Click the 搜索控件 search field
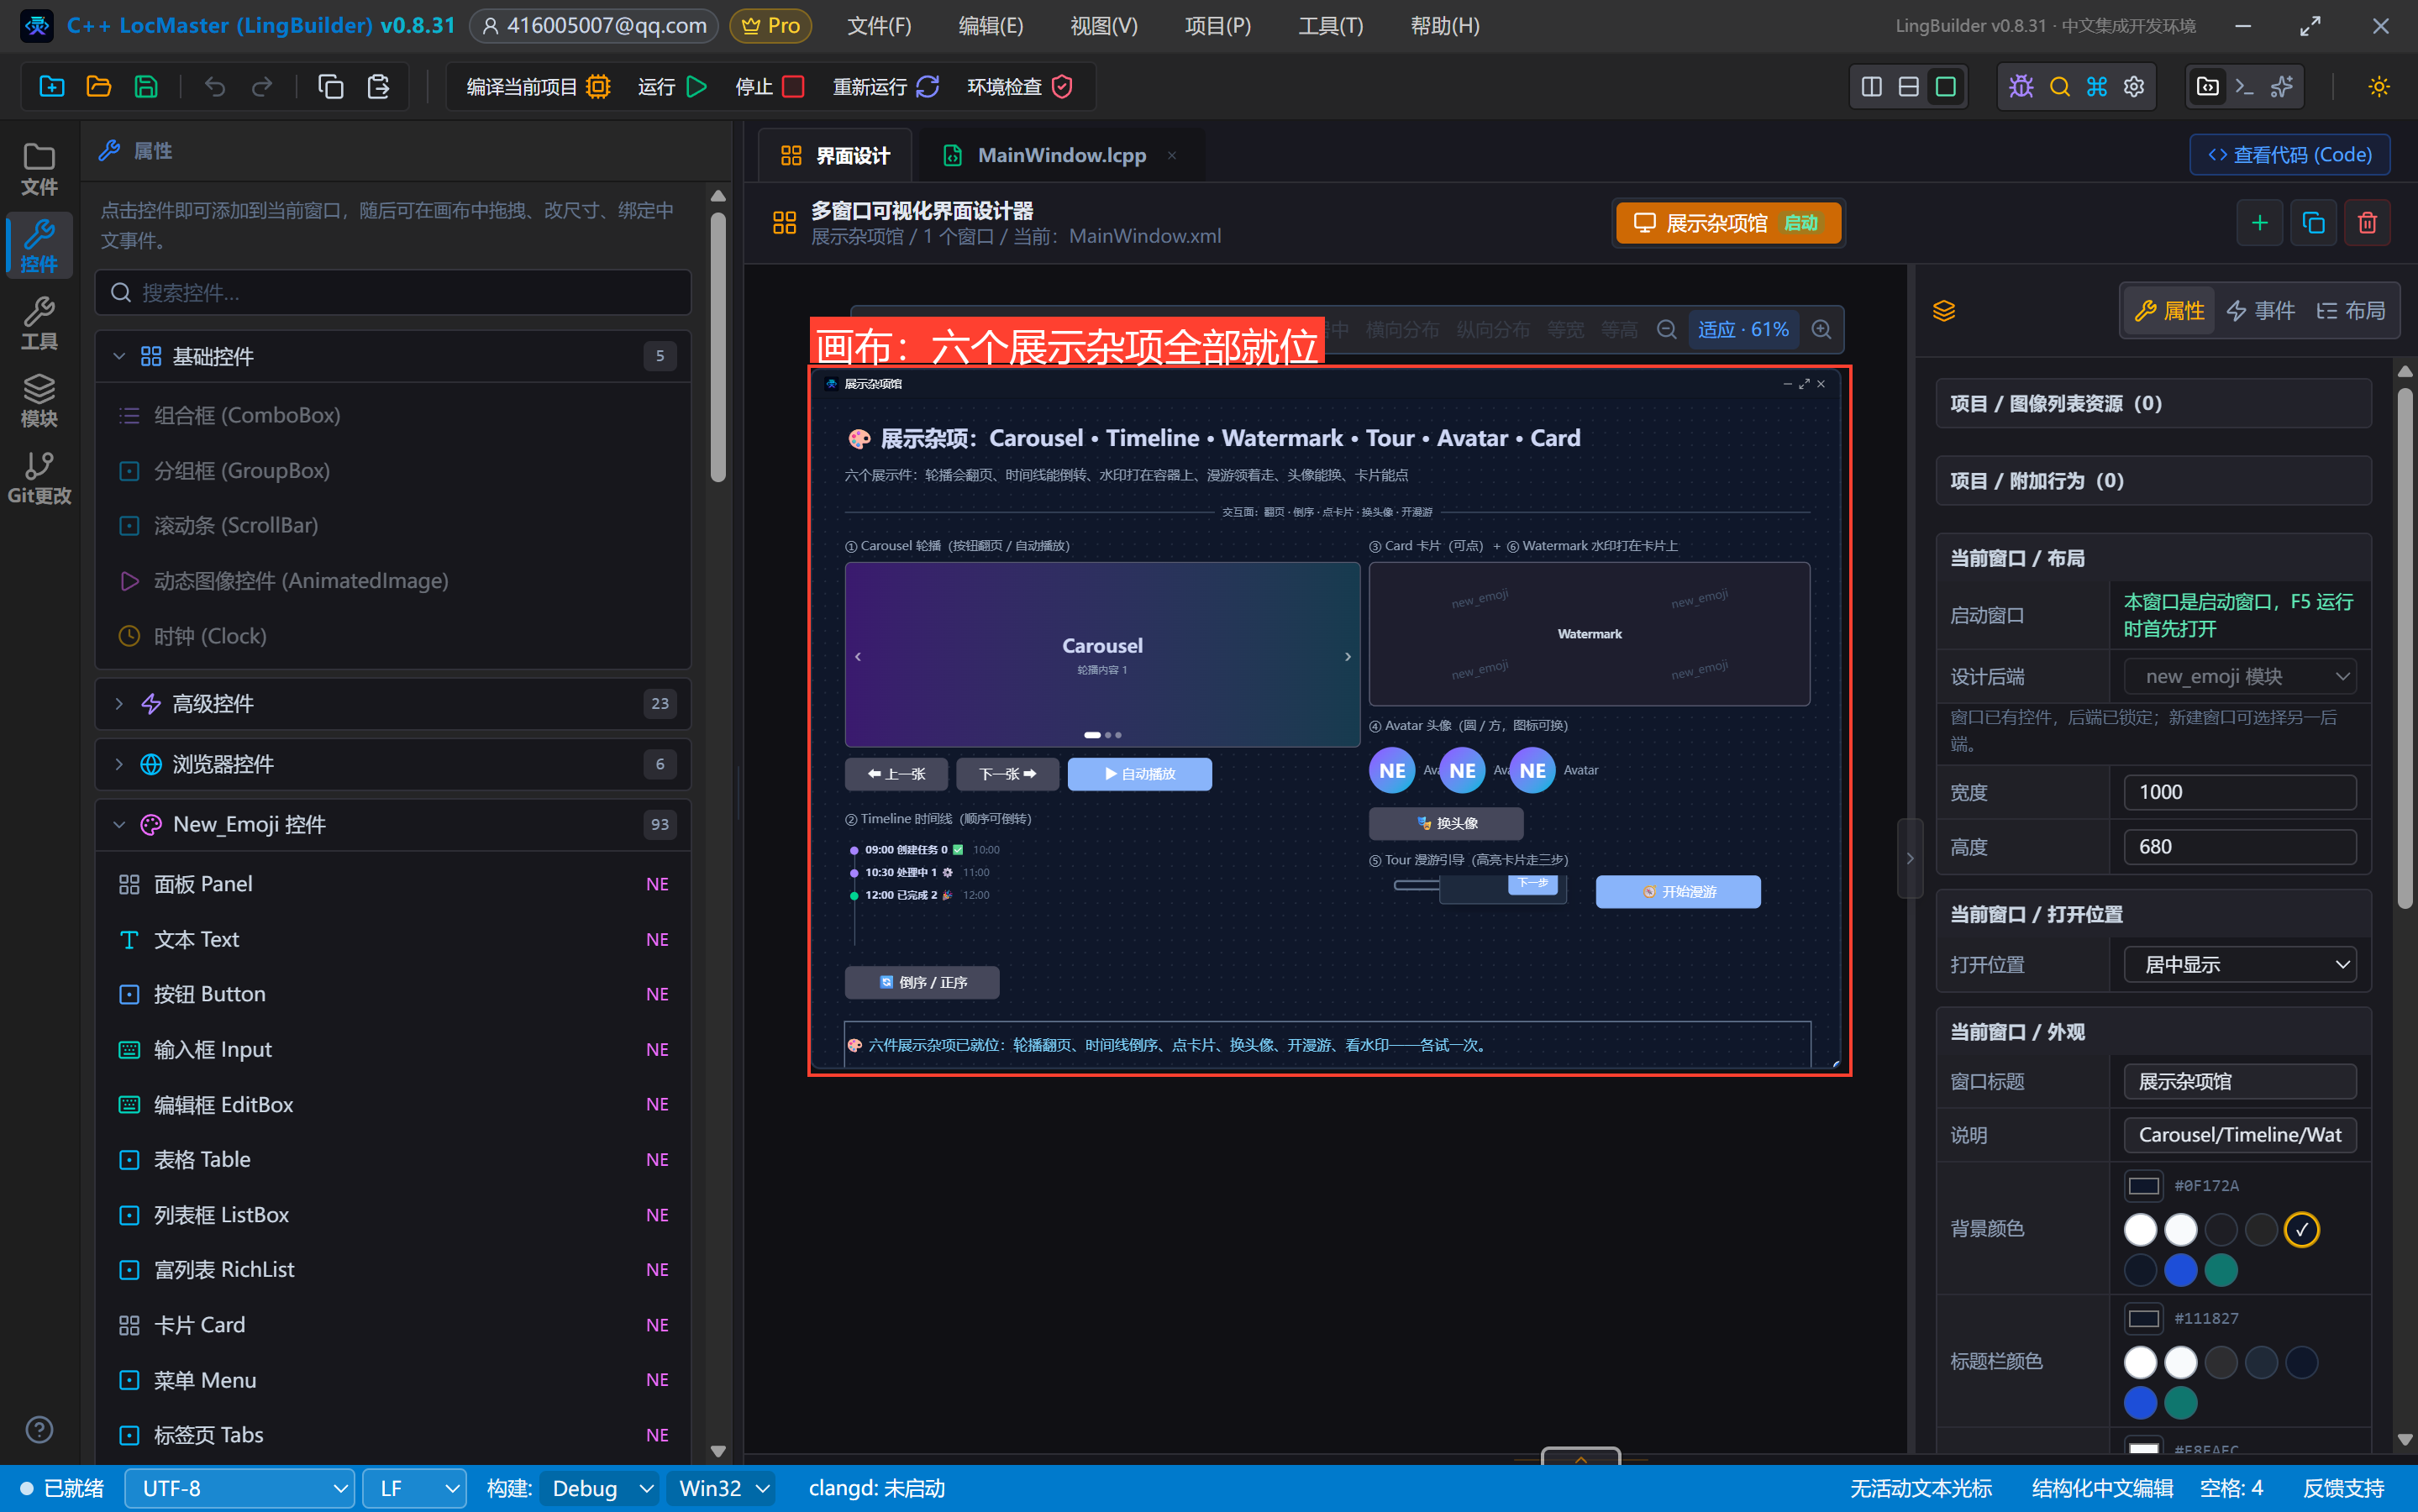This screenshot has height=1512, width=2418. (393, 293)
